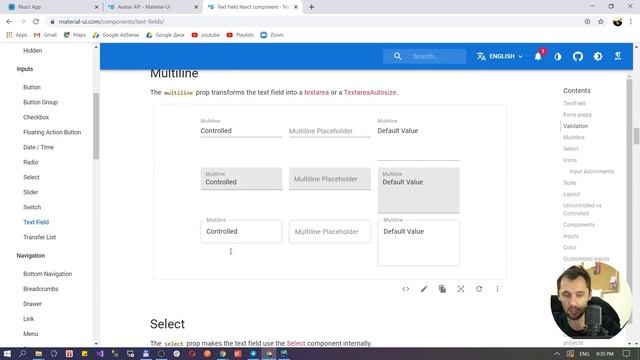Open the edit website colors icon
The height and width of the screenshot is (360, 640).
(x=558, y=56)
